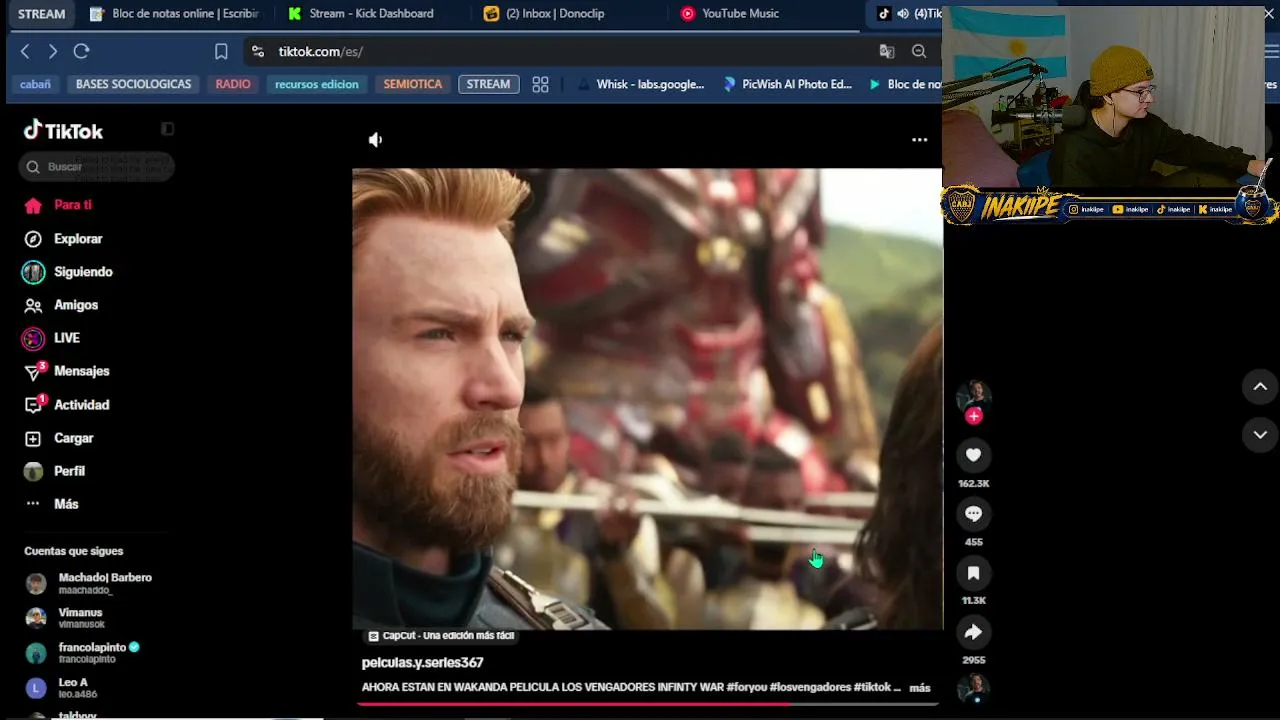
Task: Open the page translate icon
Action: [x=887, y=51]
